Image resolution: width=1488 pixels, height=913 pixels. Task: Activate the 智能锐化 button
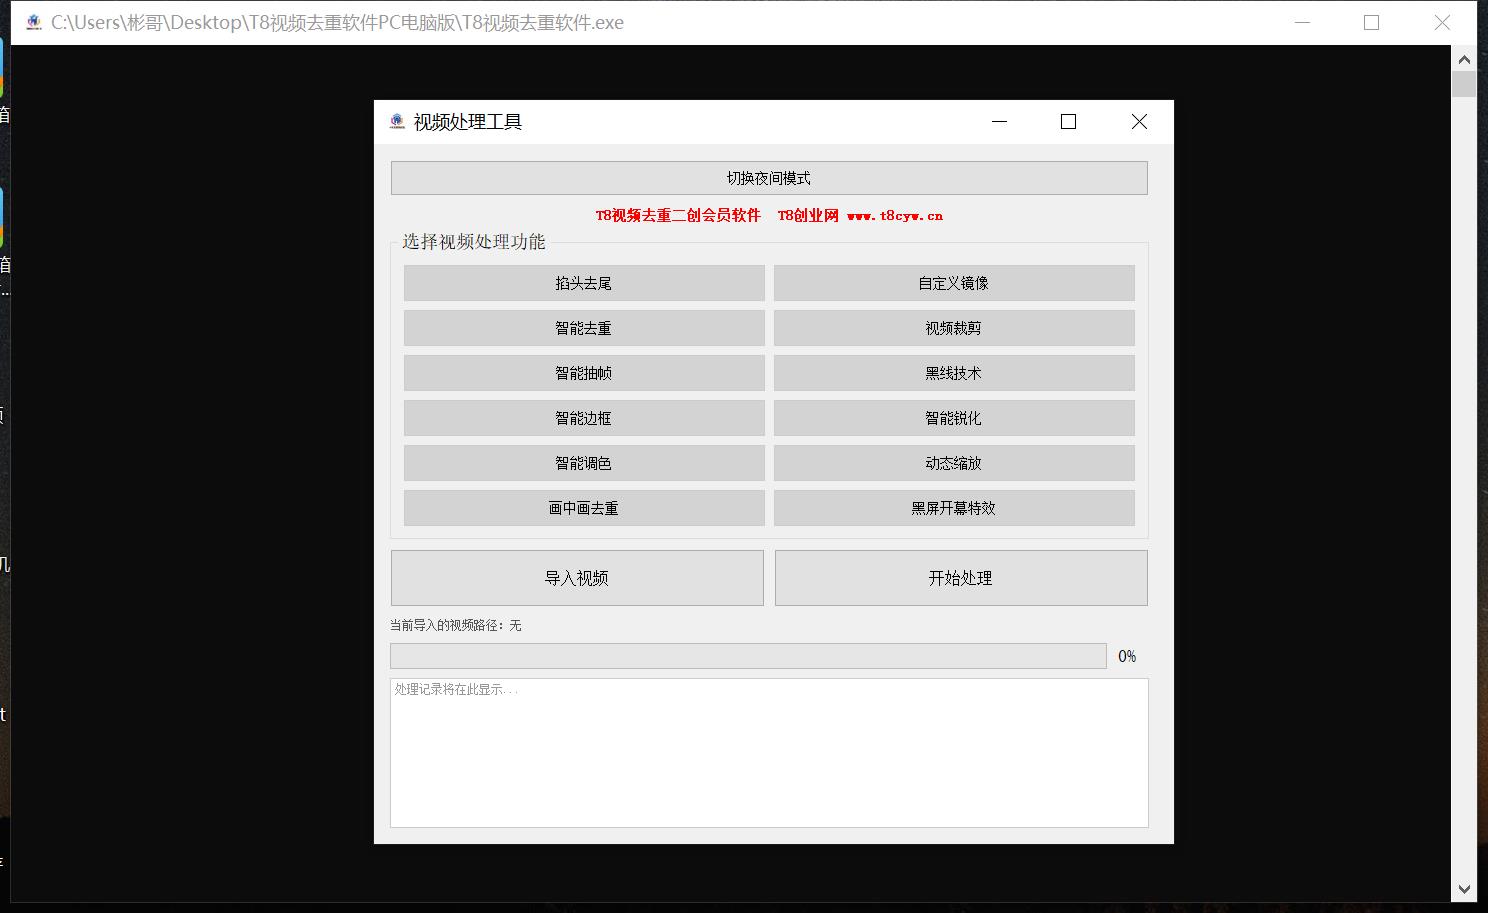click(x=954, y=418)
